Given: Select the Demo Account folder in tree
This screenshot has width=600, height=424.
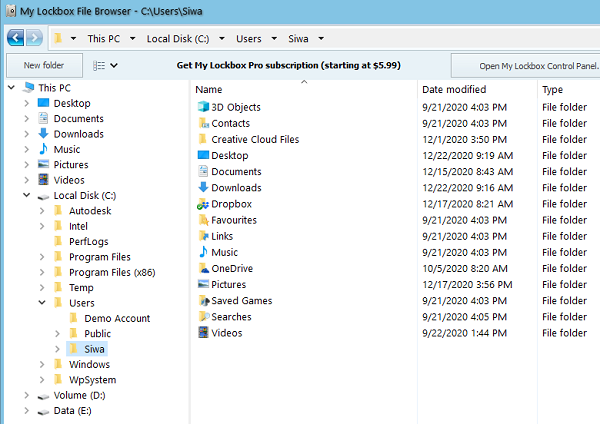Looking at the screenshot, I should tap(117, 318).
